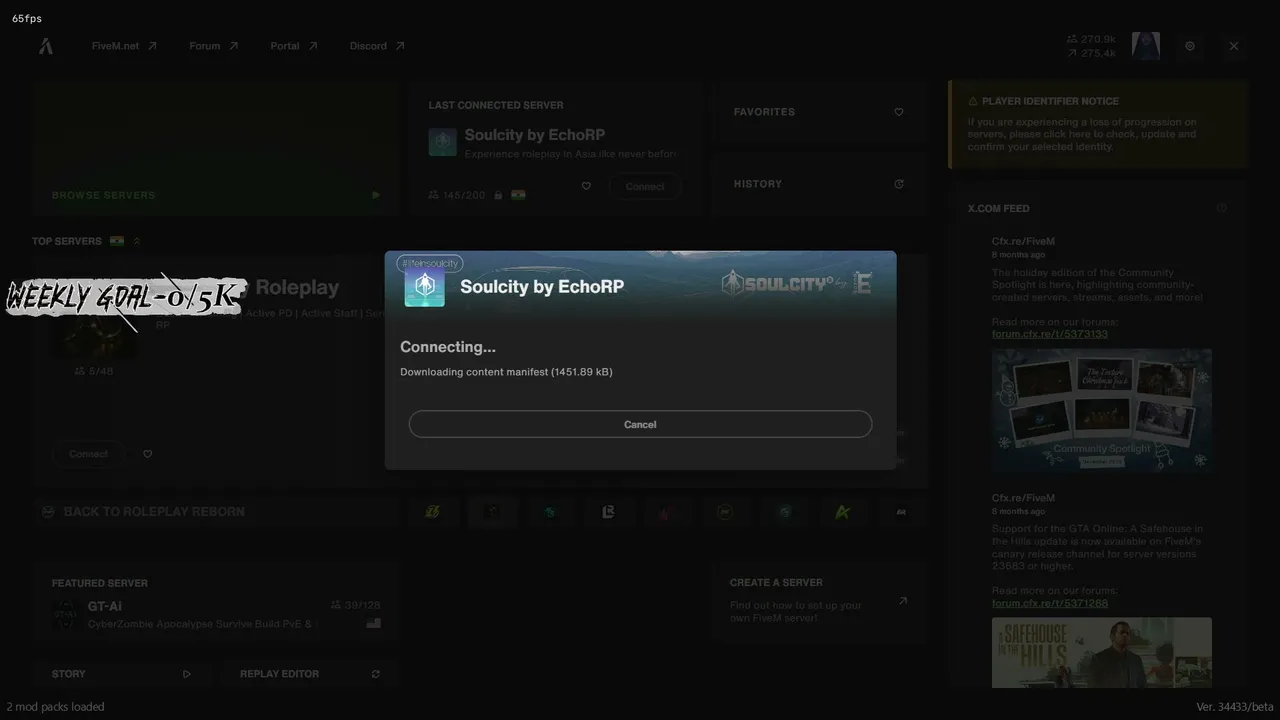The width and height of the screenshot is (1280, 720).
Task: Select the green A server logo
Action: 842,512
